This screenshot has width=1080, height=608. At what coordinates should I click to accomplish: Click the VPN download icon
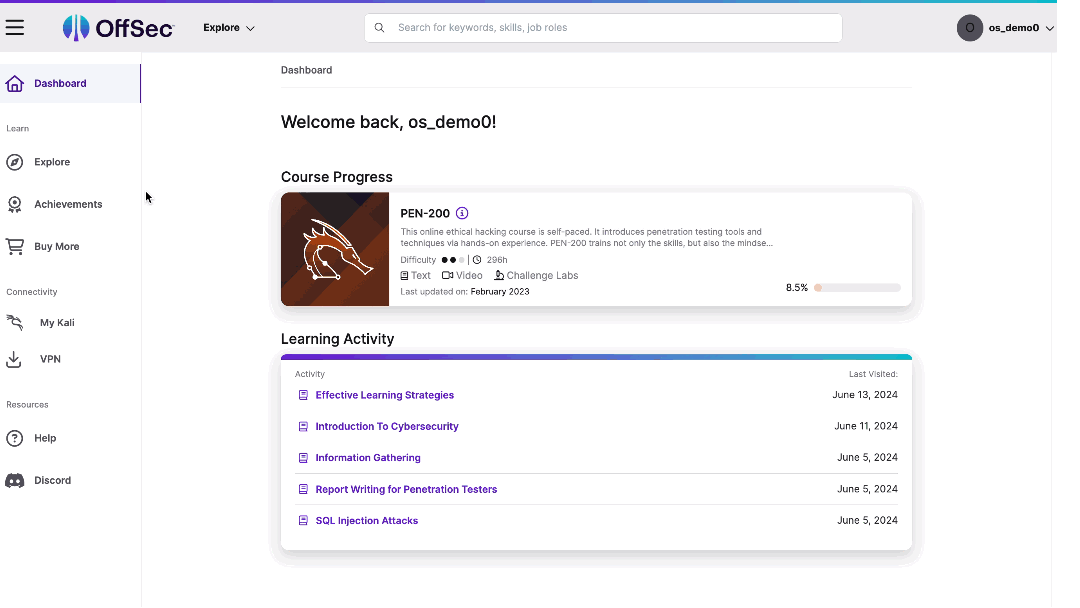click(x=15, y=359)
